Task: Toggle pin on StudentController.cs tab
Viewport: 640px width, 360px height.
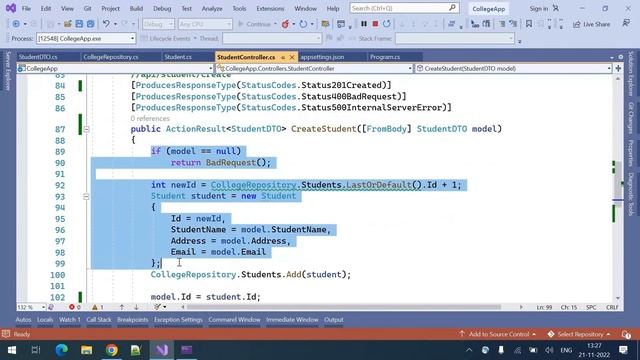Action: [283, 57]
